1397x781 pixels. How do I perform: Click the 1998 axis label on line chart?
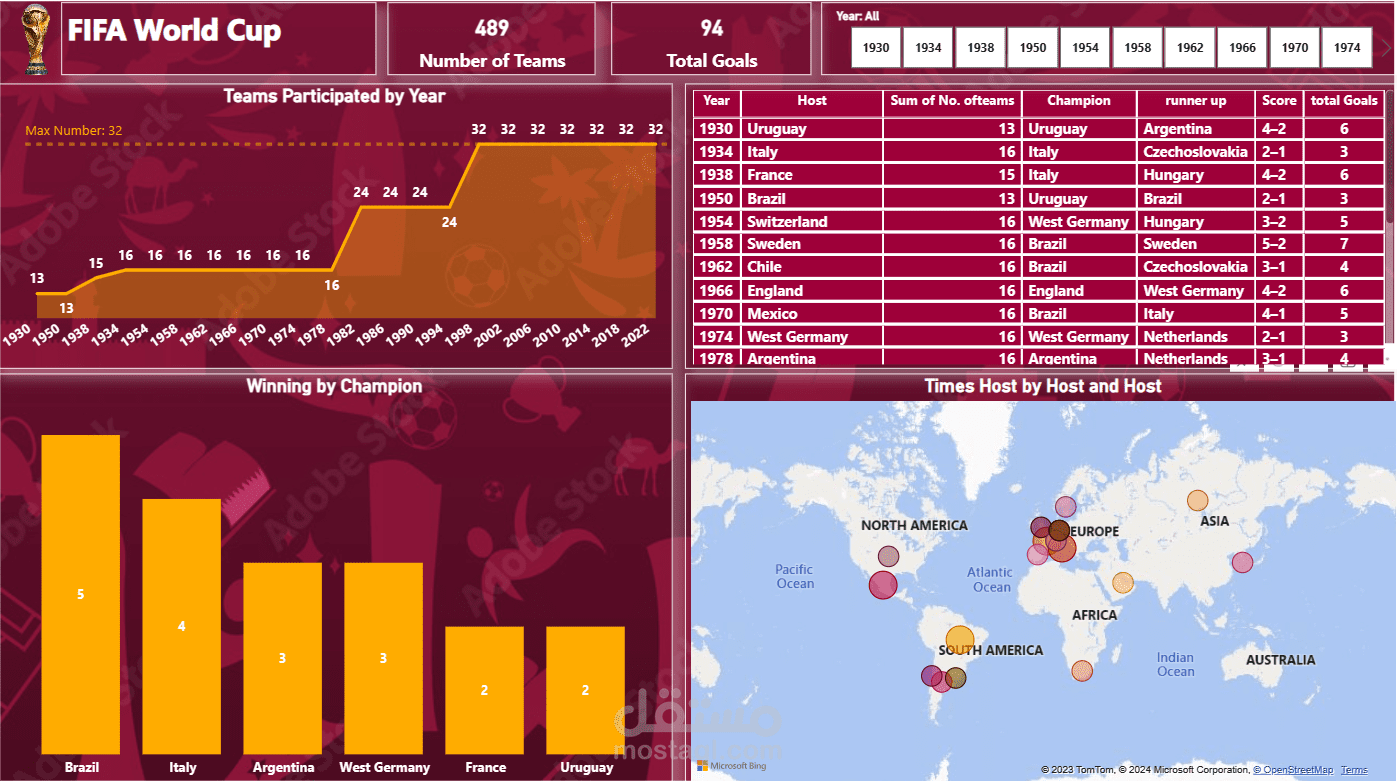point(460,333)
